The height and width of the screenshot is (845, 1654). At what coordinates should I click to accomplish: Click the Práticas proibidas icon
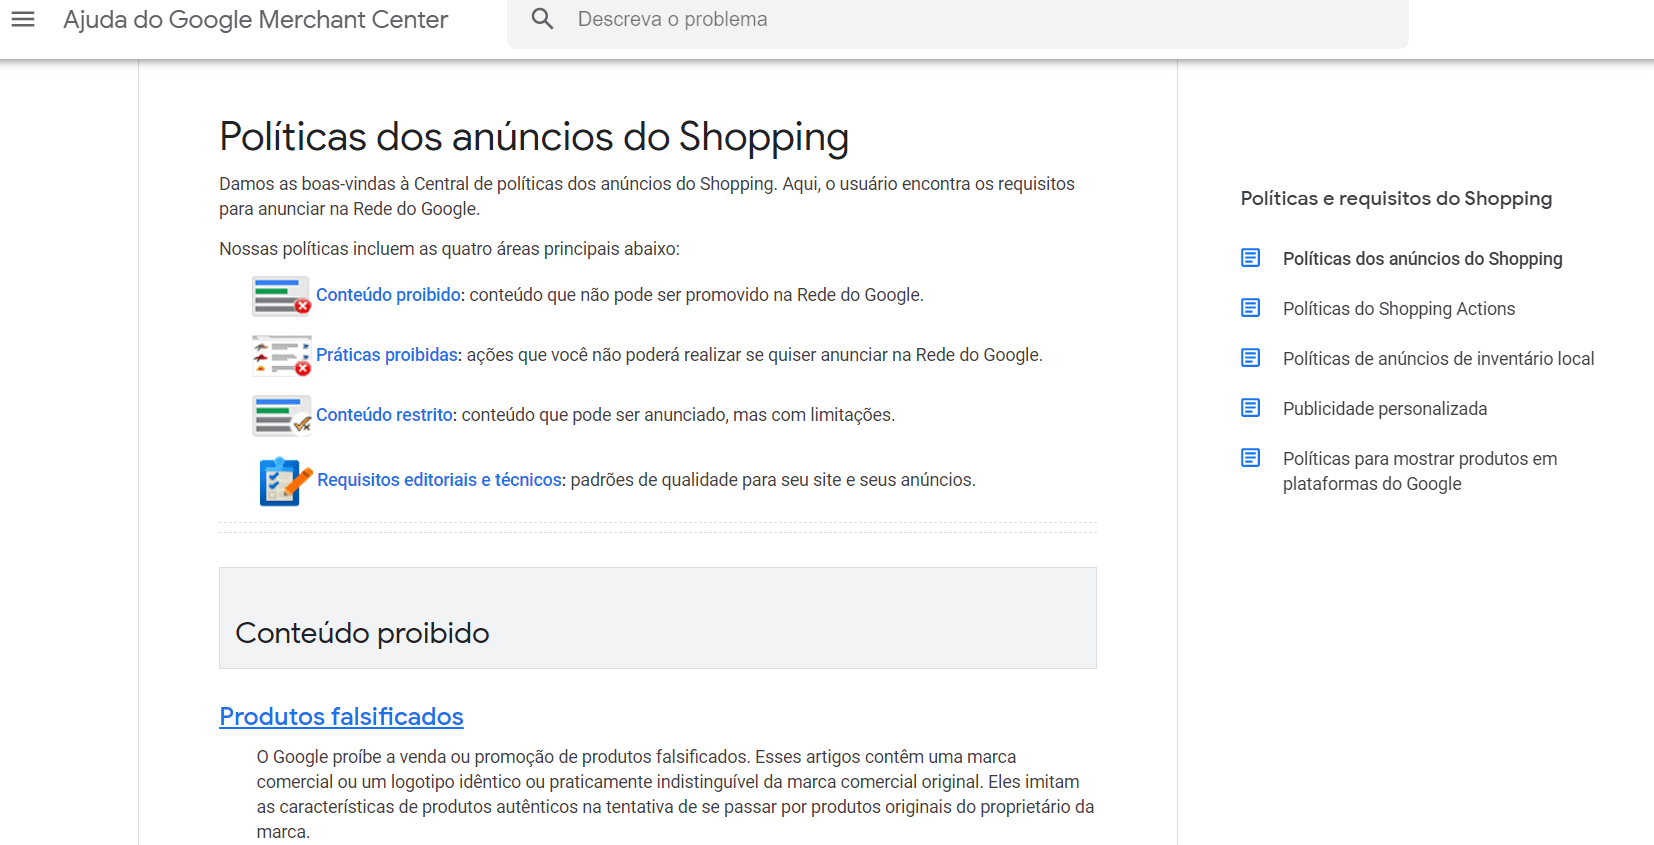click(x=281, y=355)
